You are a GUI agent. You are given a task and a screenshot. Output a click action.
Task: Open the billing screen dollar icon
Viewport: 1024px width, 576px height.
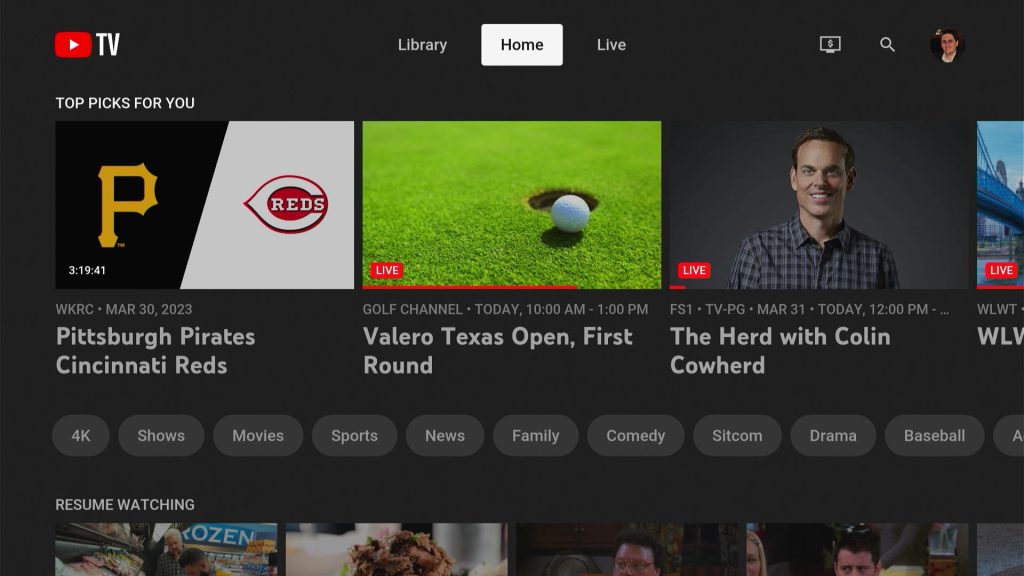pos(830,45)
